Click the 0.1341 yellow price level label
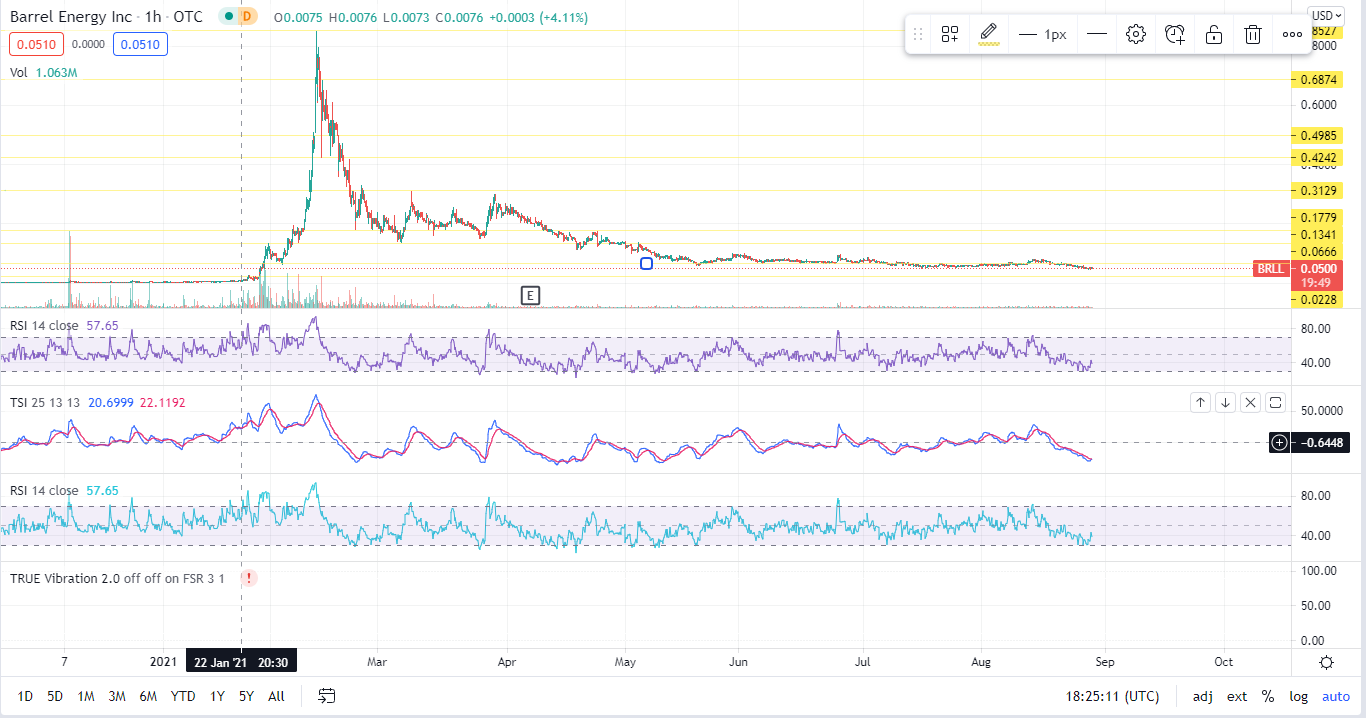The width and height of the screenshot is (1366, 718). (1317, 235)
